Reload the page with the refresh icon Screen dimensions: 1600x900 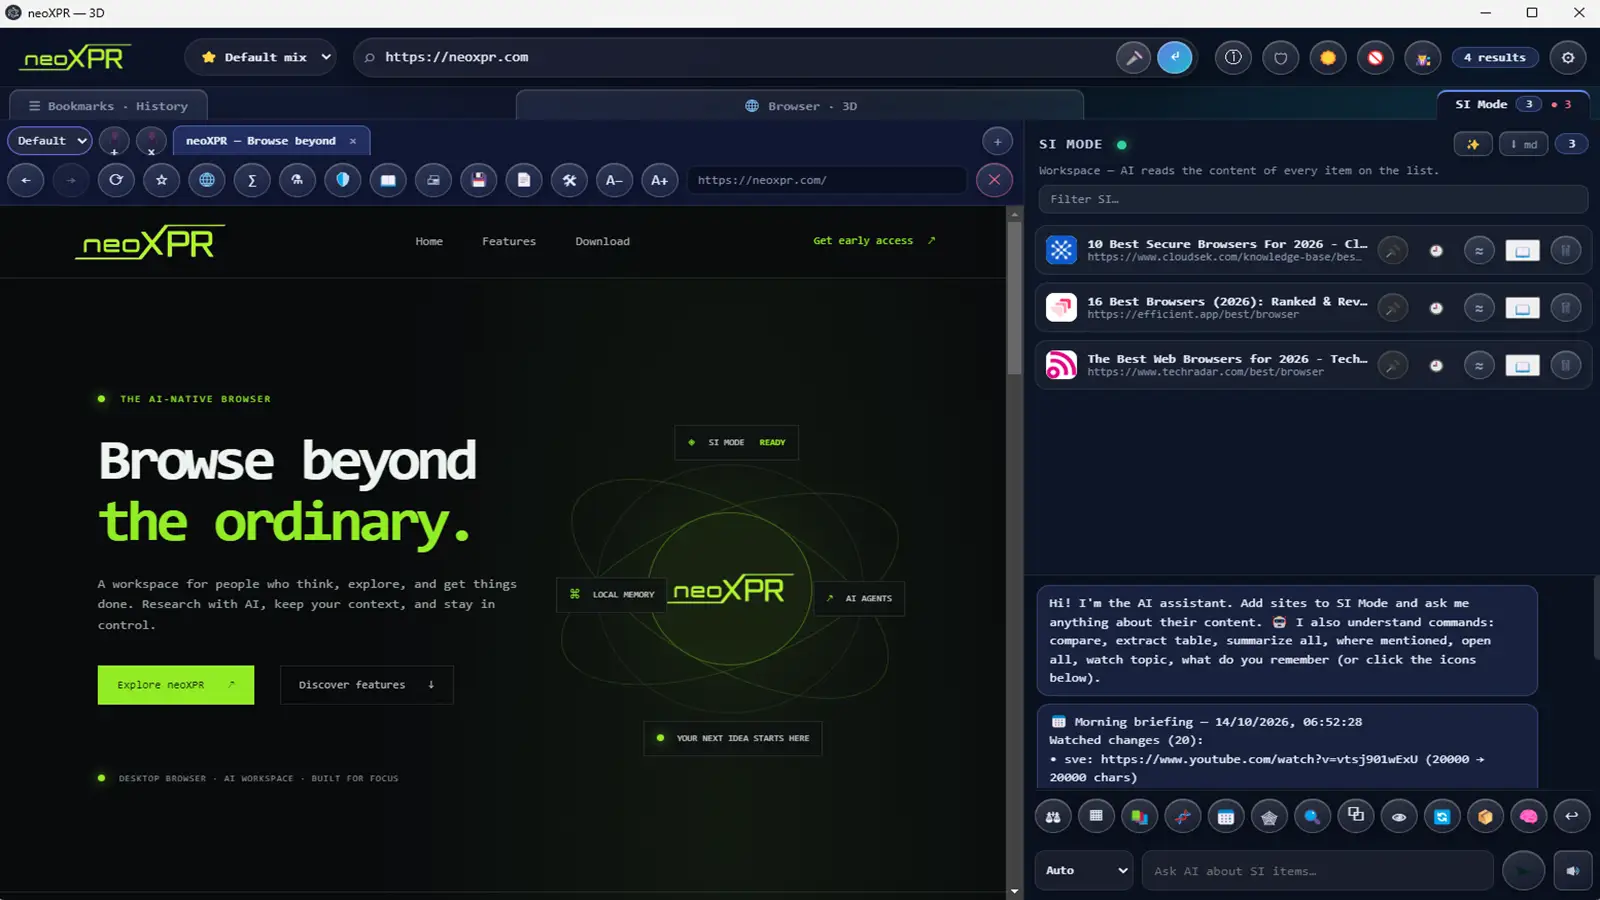116,180
